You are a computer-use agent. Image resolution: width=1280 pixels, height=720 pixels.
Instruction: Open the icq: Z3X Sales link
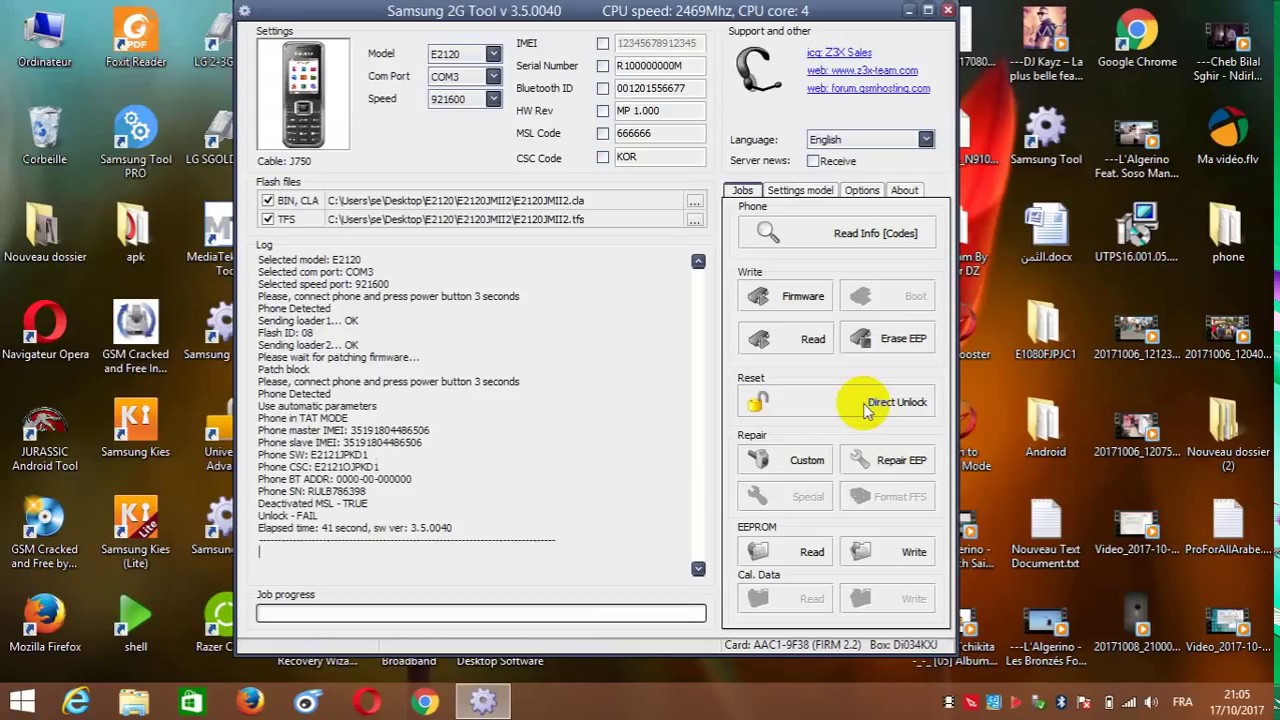point(839,53)
